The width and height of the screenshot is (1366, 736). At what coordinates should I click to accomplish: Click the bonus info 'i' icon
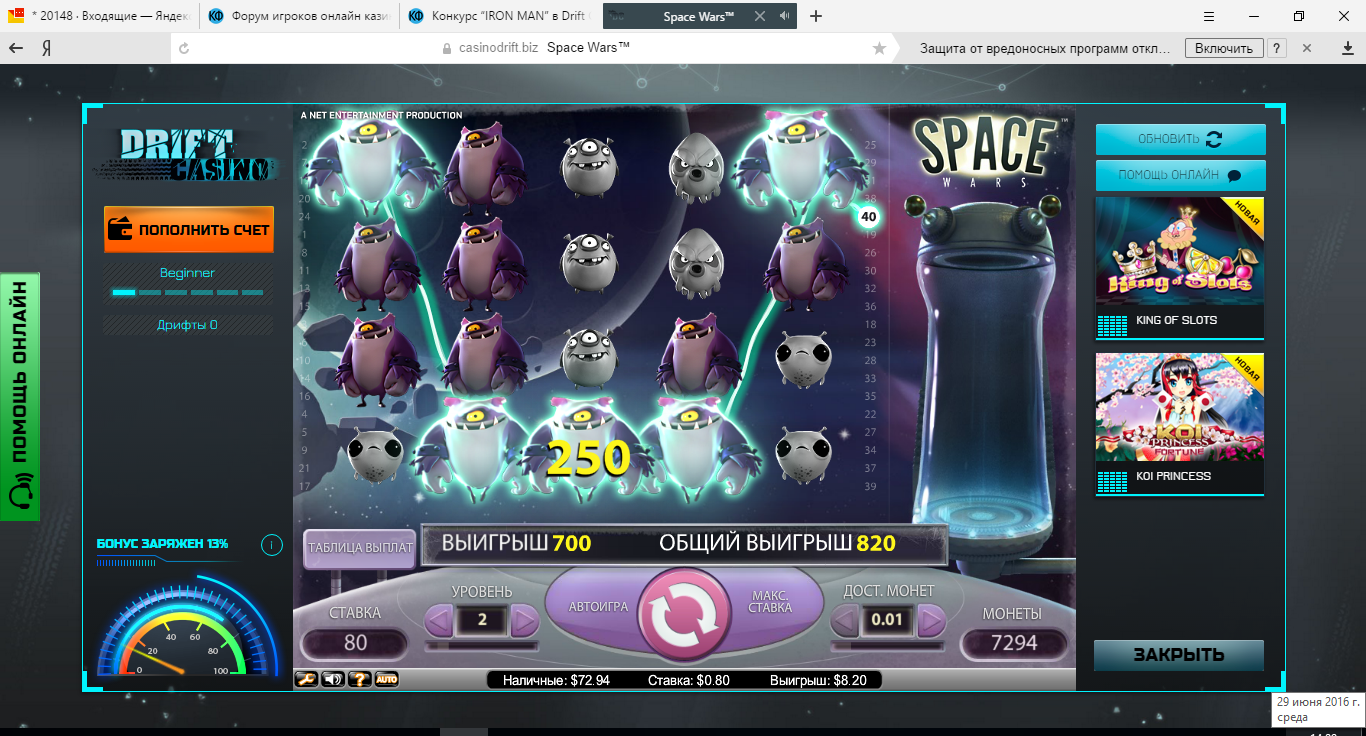point(271,545)
